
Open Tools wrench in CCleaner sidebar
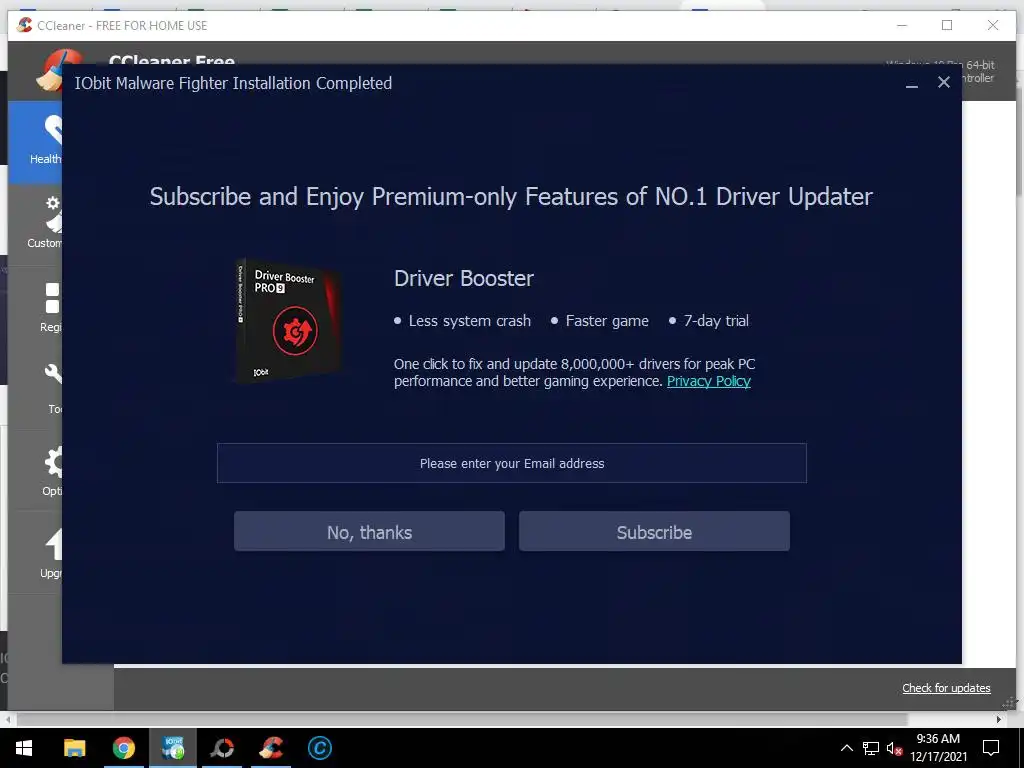tap(36, 389)
